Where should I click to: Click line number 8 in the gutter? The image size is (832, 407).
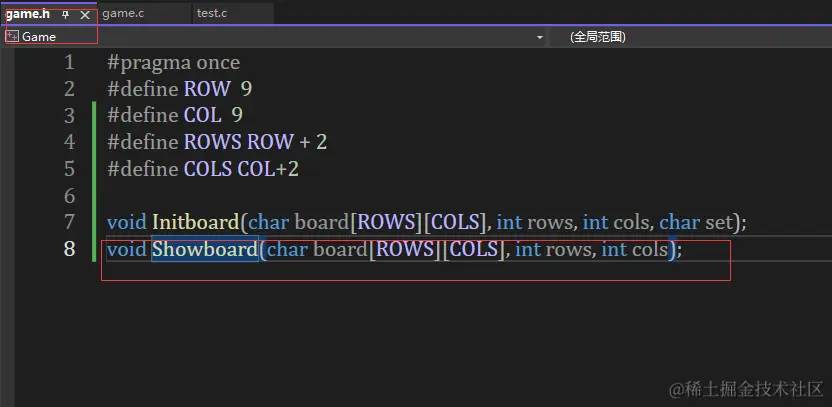click(x=70, y=249)
